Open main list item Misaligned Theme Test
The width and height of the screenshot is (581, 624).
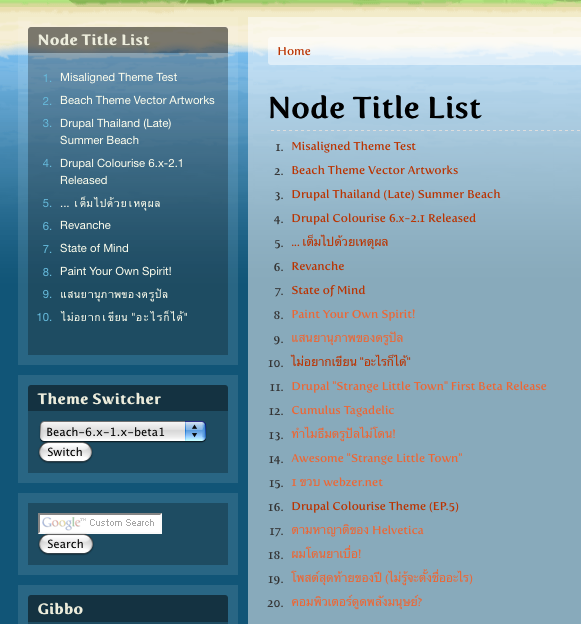(x=353, y=146)
